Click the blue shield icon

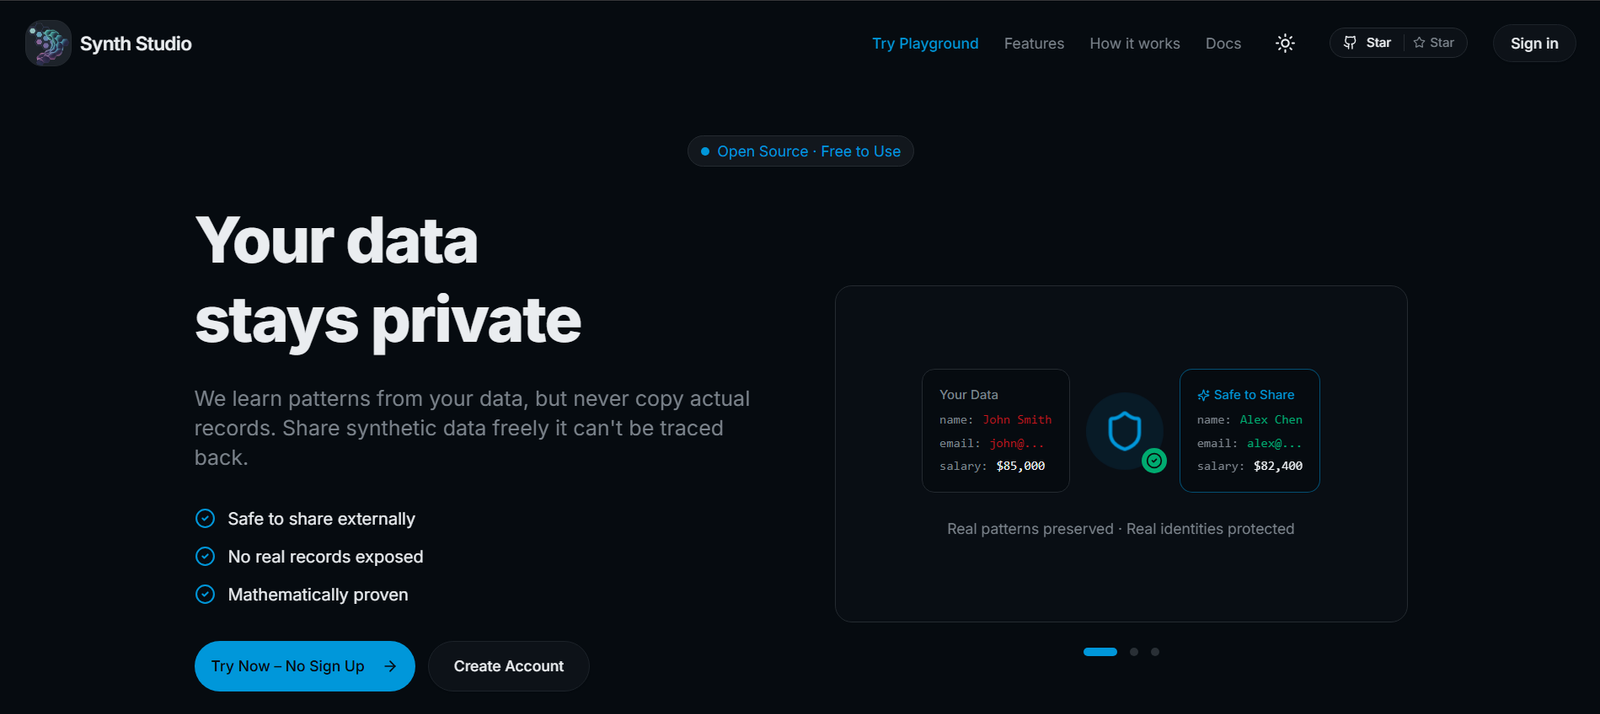[1125, 431]
